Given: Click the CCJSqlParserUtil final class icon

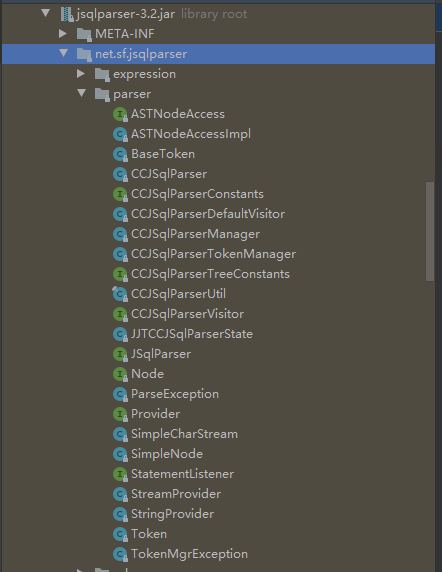Looking at the screenshot, I should (x=120, y=294).
